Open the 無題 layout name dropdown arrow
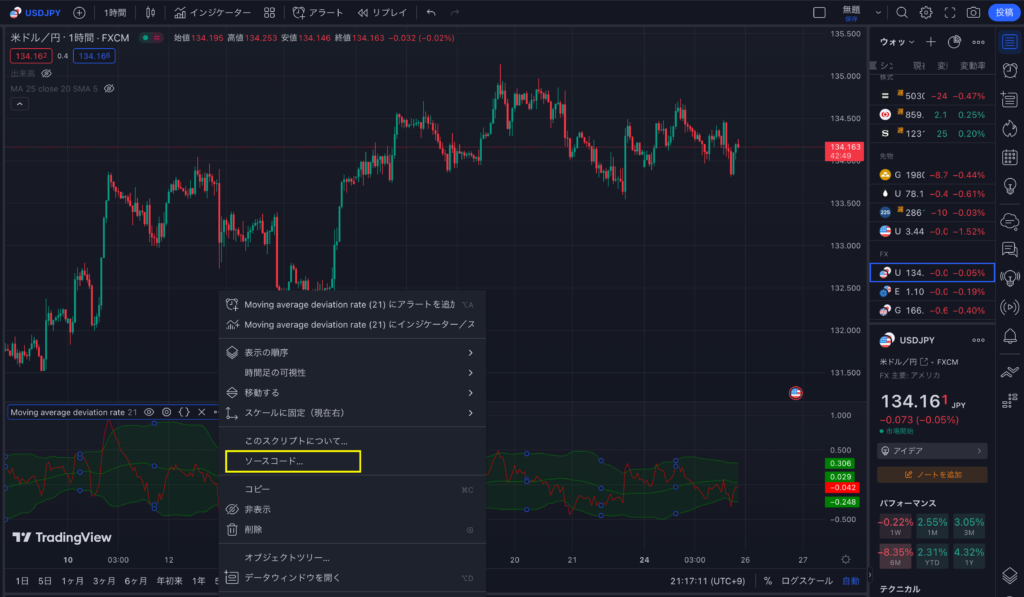Viewport: 1024px width, 597px height. pos(878,12)
